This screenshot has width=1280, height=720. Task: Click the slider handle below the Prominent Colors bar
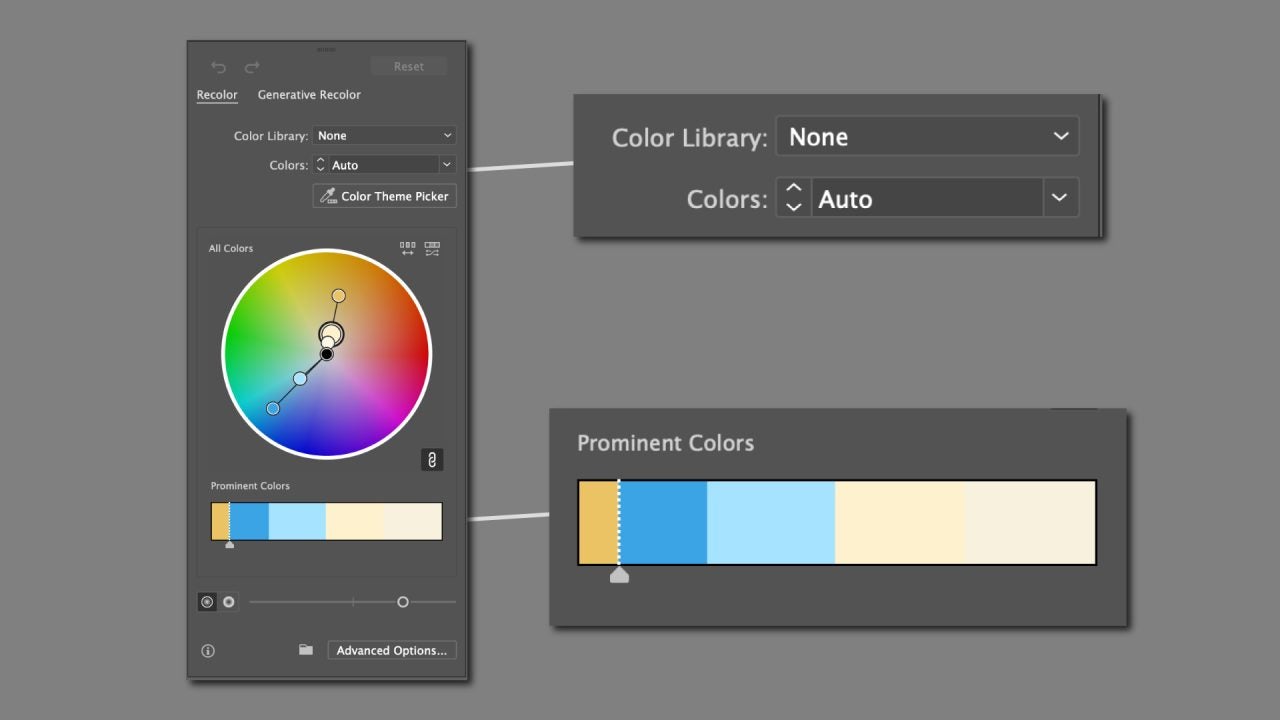(x=403, y=602)
